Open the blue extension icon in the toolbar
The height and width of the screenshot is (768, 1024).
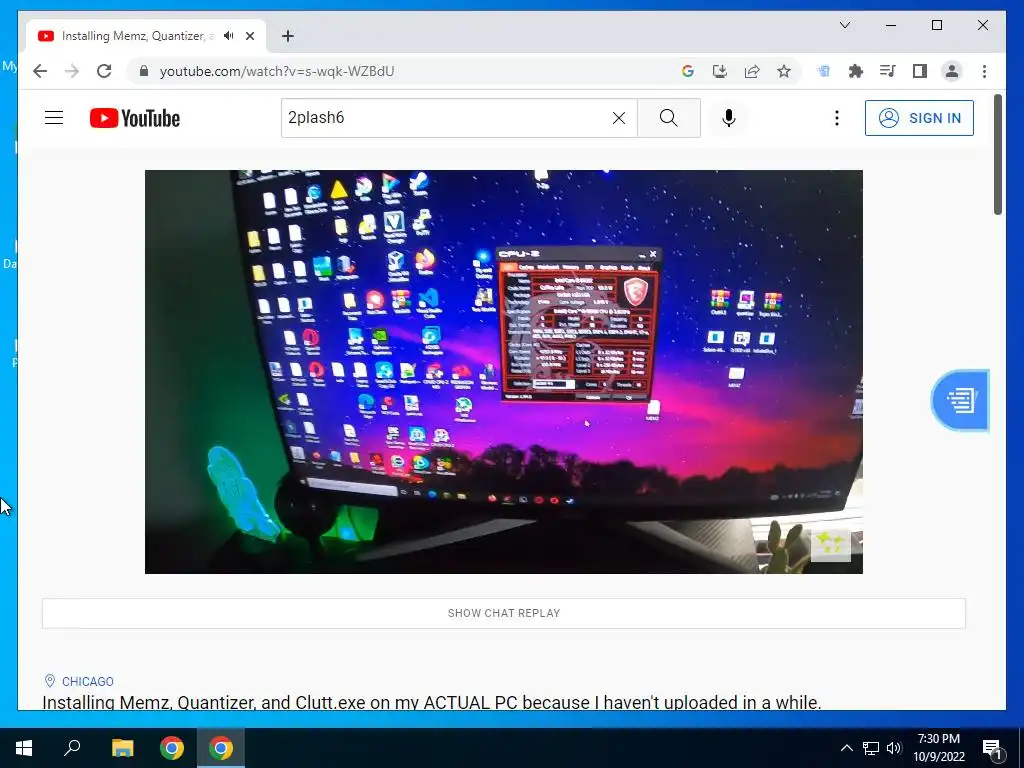click(824, 71)
